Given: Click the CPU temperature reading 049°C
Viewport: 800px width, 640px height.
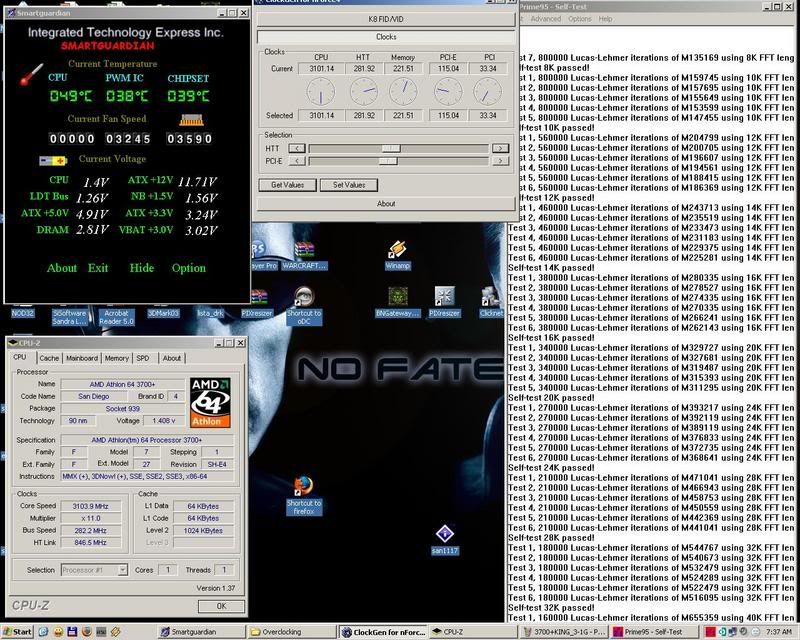Looking at the screenshot, I should (70, 96).
